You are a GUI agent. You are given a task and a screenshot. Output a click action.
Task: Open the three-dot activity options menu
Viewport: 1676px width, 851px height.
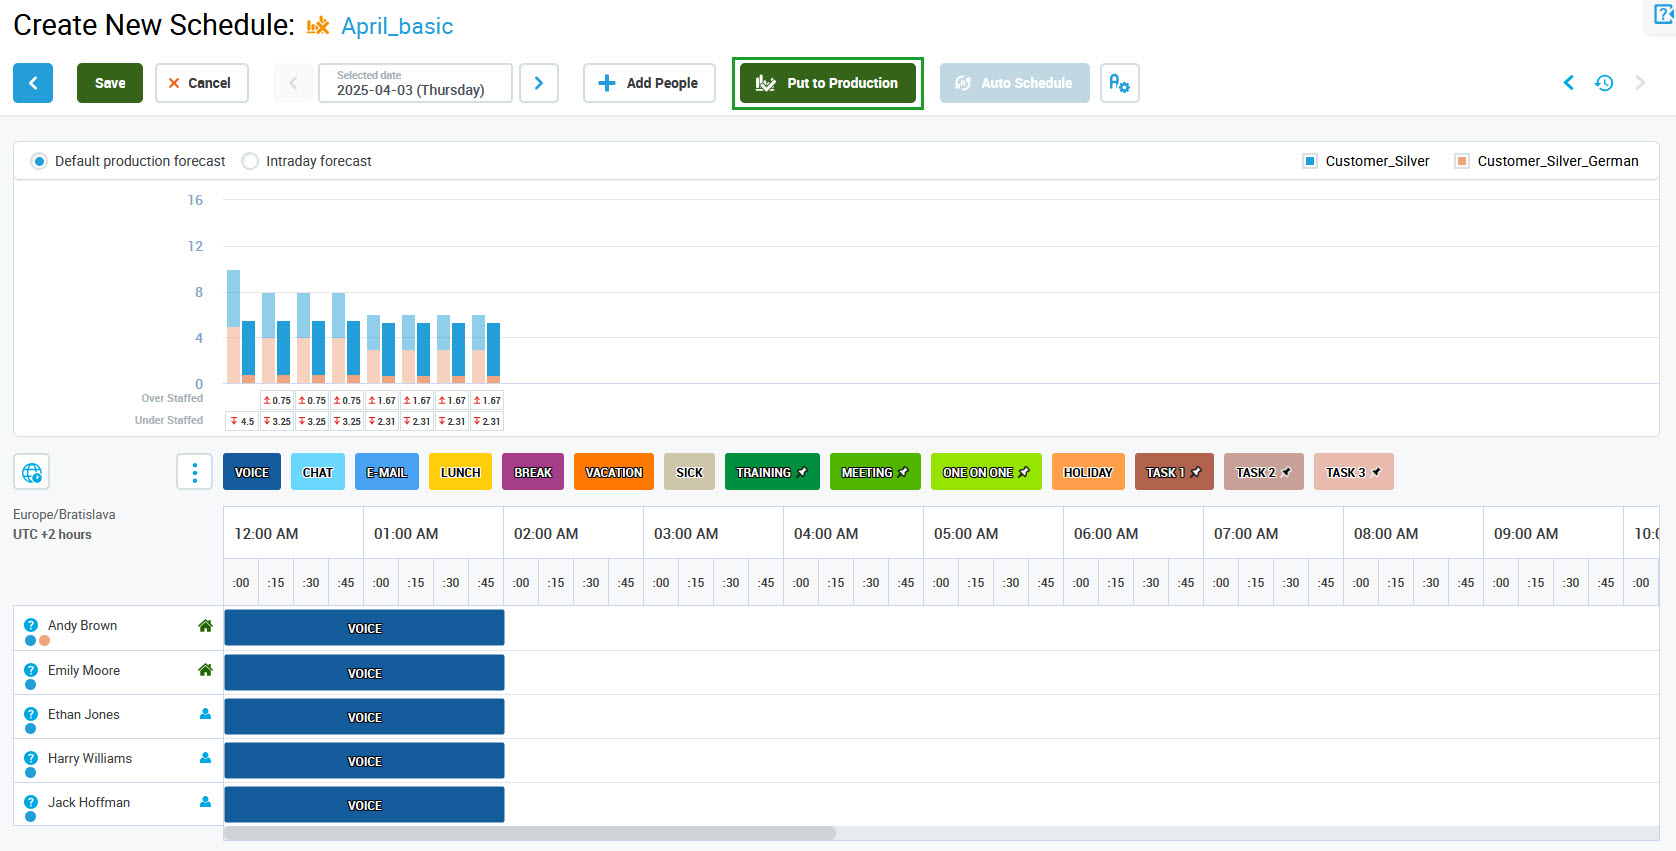[194, 472]
